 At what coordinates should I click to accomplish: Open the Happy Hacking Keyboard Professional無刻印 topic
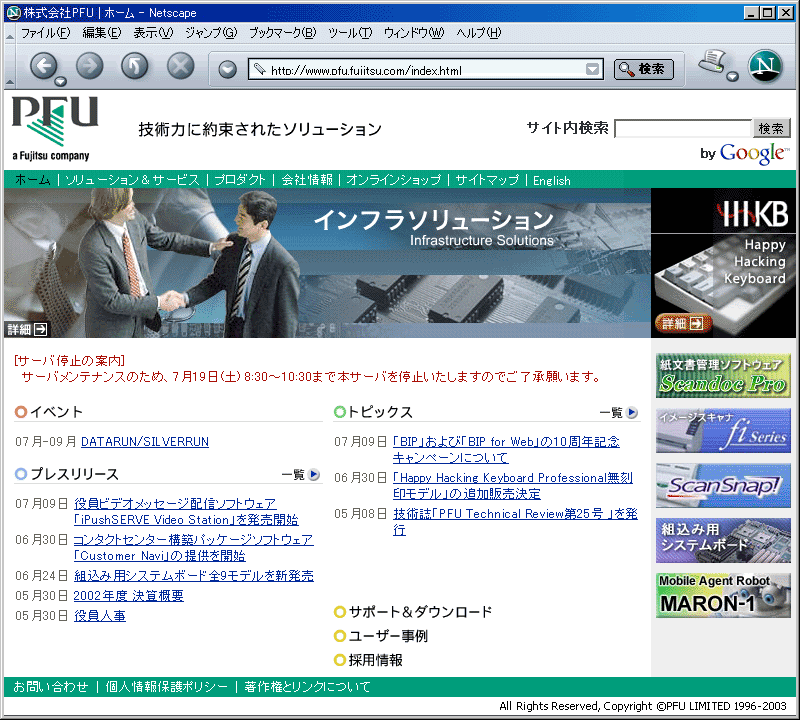(x=513, y=486)
